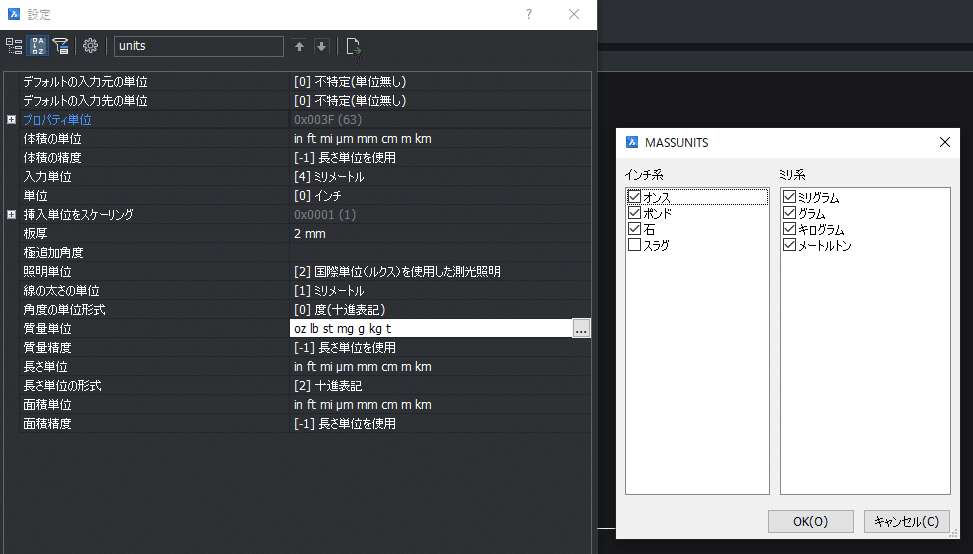Select the 体積の単位 row label
Screen dimensions: 973x554
click(x=52, y=139)
